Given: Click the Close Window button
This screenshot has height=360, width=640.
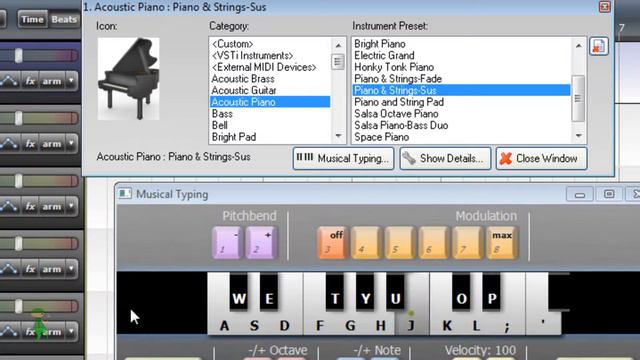Looking at the screenshot, I should [x=541, y=158].
